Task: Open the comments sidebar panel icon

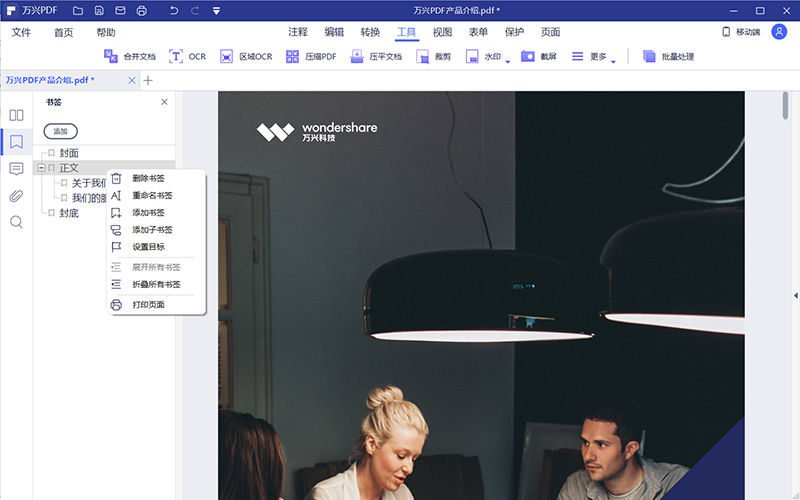Action: pyautogui.click(x=16, y=168)
